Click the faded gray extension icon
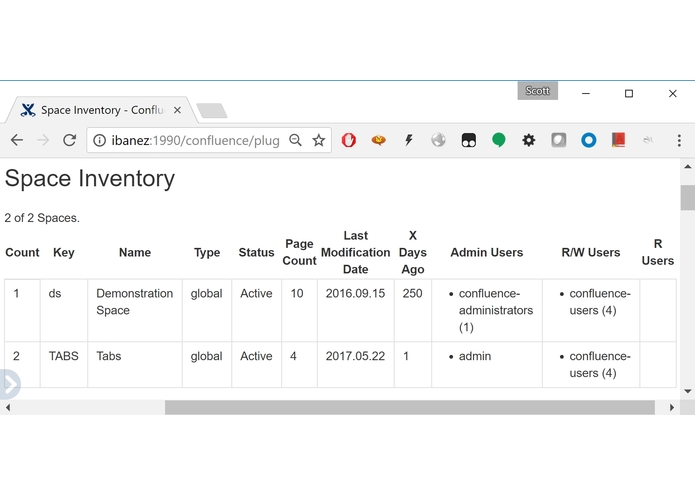 [x=648, y=140]
